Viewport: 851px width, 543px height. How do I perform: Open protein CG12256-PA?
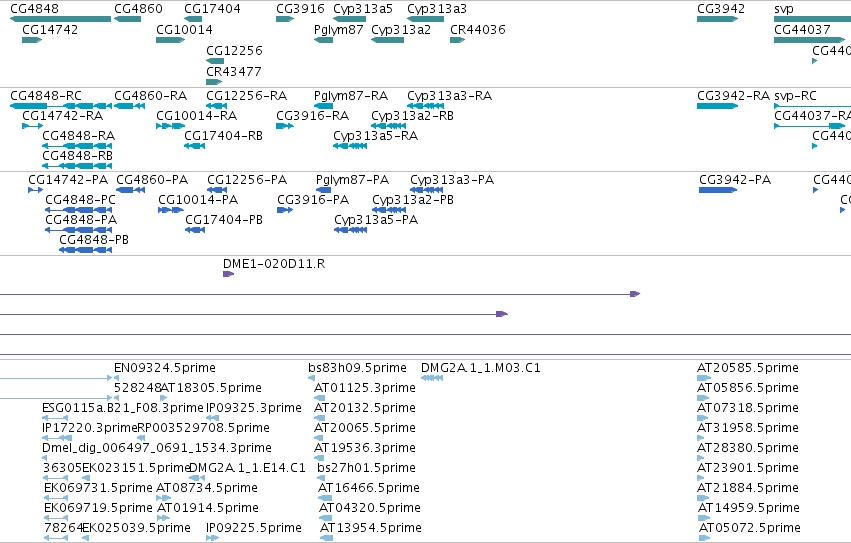tap(247, 180)
